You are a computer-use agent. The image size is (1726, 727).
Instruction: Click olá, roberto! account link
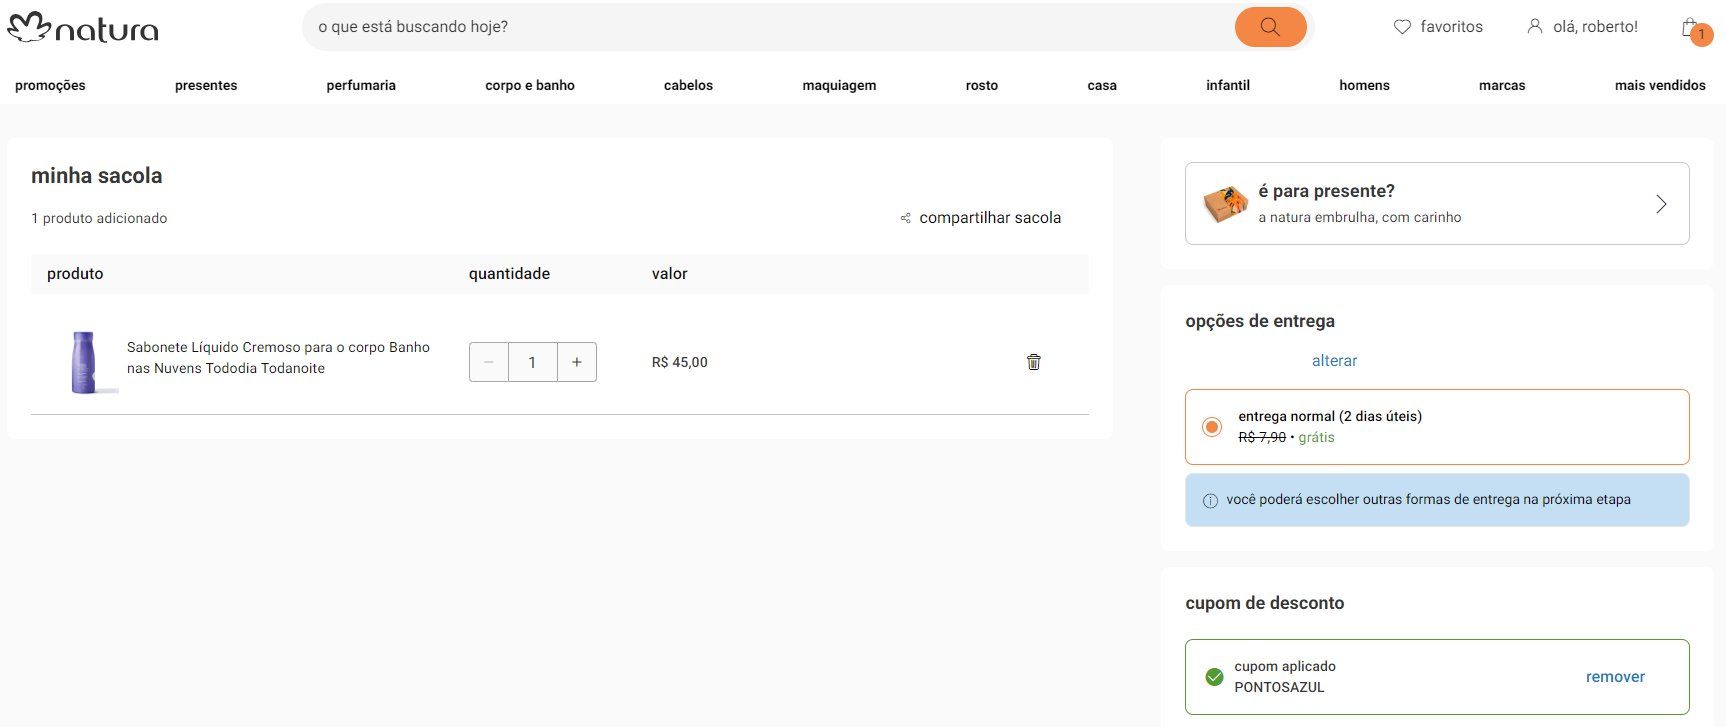coord(1595,27)
